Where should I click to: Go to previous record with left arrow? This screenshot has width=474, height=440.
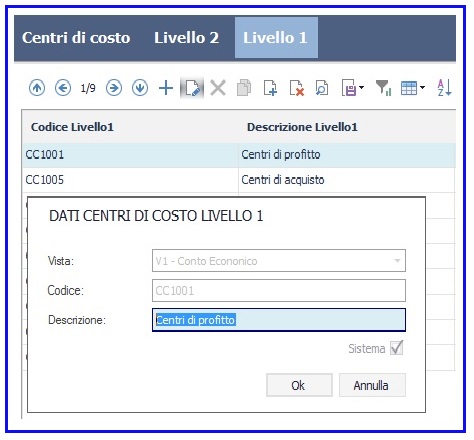[x=63, y=88]
